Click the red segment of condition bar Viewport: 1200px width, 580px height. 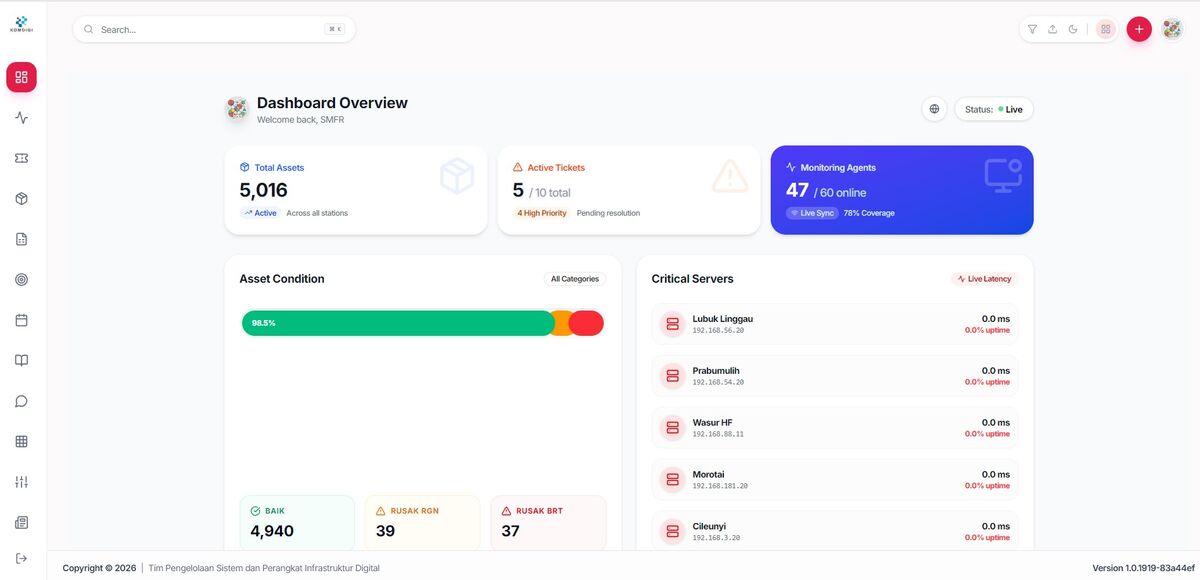click(587, 323)
